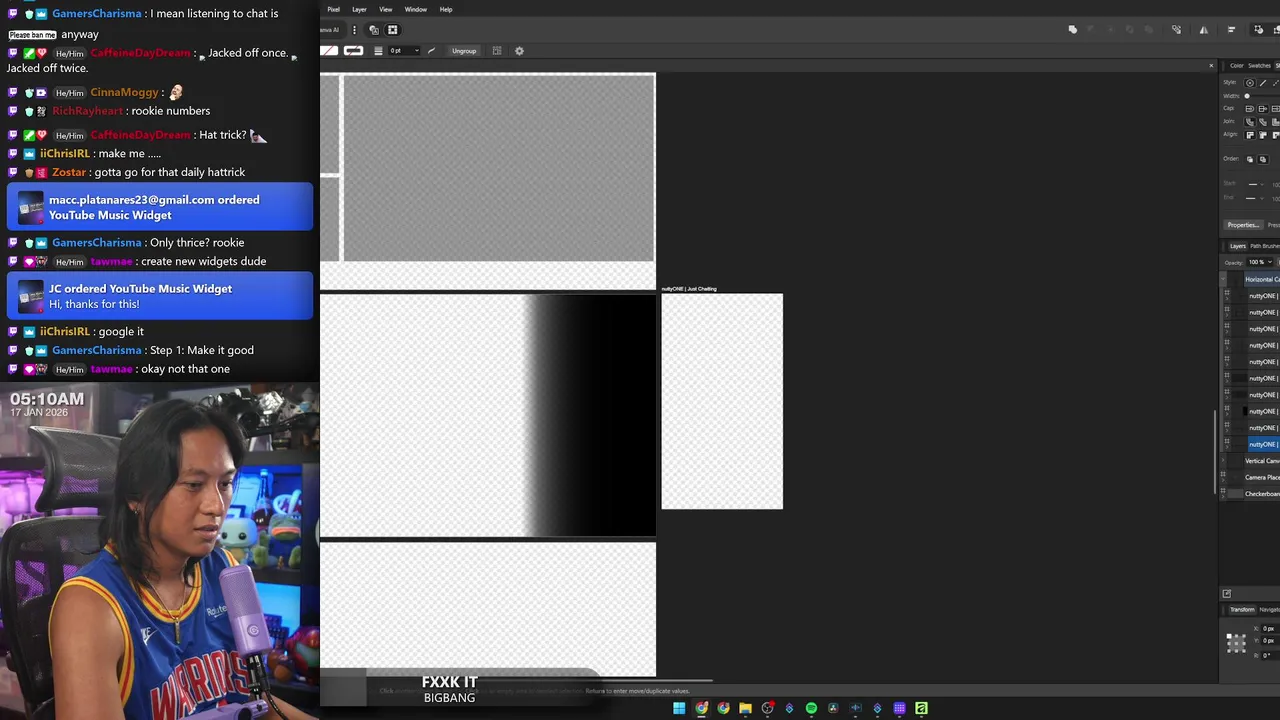
Task: Click the Y position field in Transform
Action: [x=1268, y=641]
